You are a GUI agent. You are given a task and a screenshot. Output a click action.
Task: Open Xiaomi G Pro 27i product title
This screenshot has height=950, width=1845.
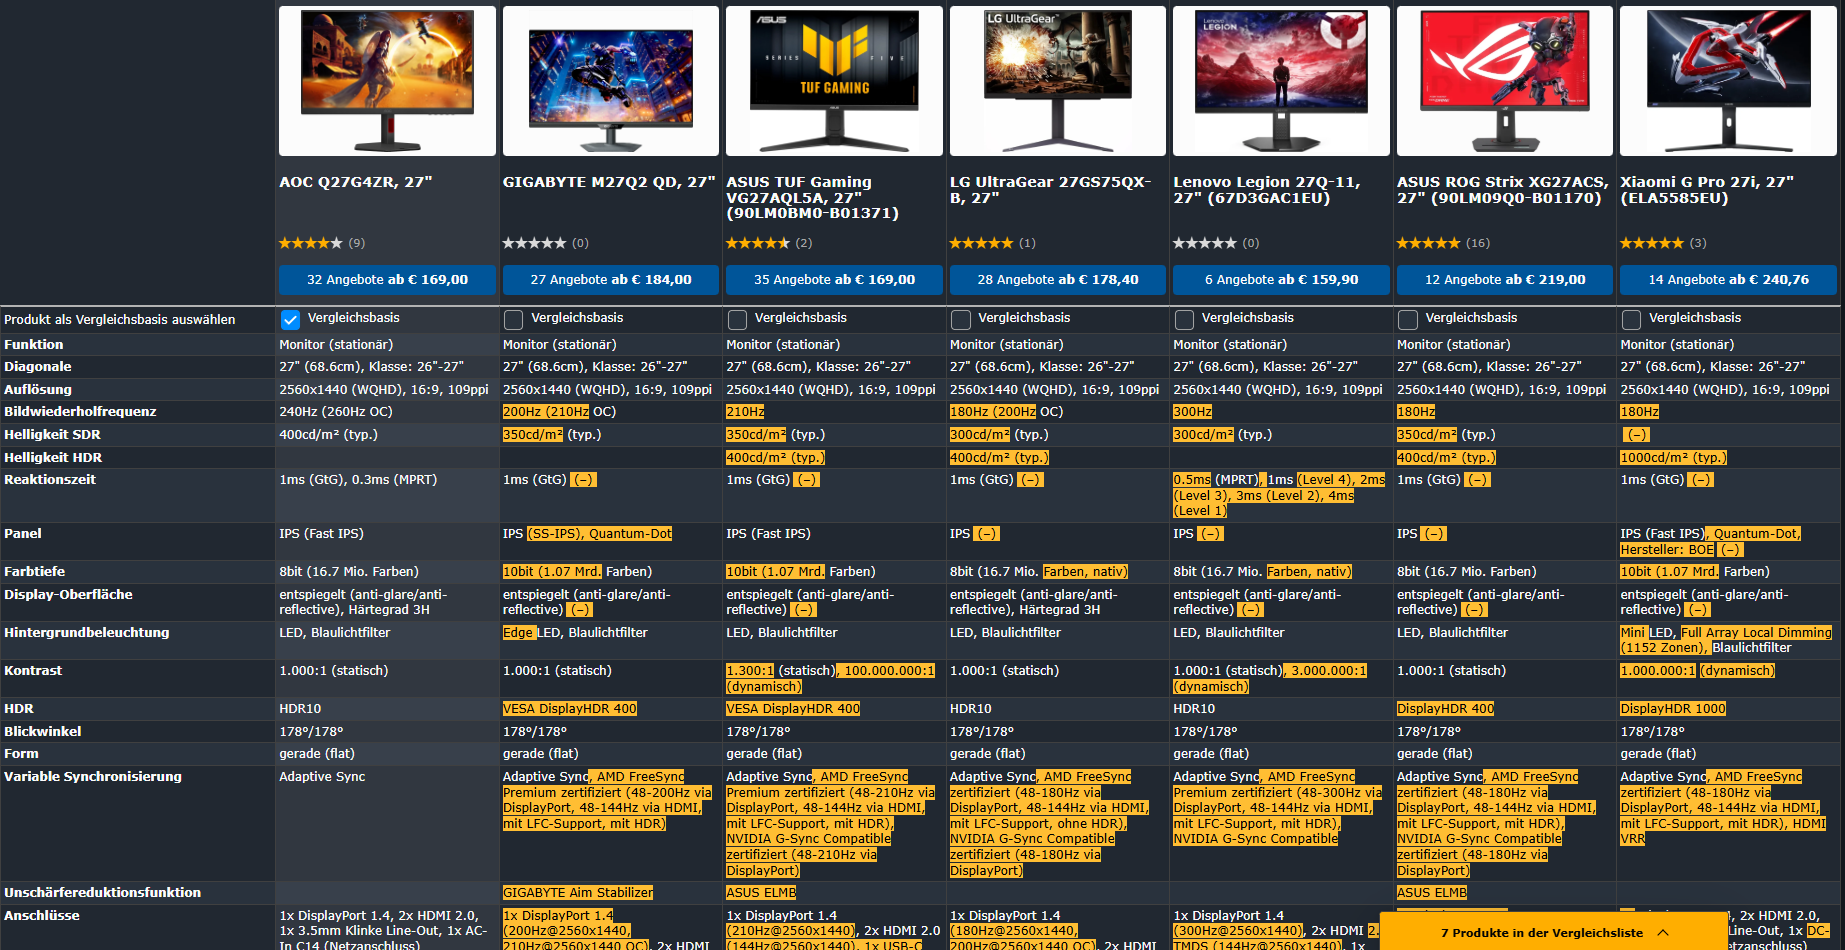point(1707,190)
